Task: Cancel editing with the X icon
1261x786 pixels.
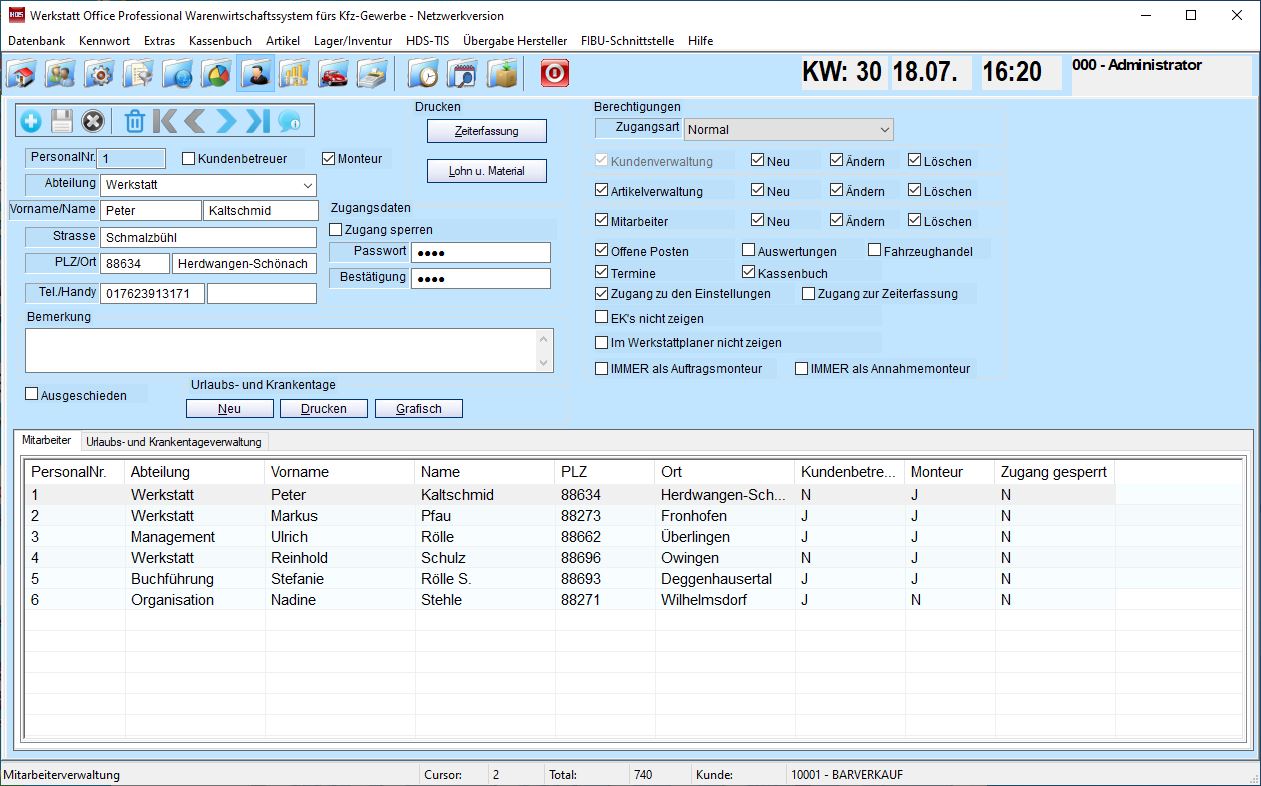Action: click(93, 121)
